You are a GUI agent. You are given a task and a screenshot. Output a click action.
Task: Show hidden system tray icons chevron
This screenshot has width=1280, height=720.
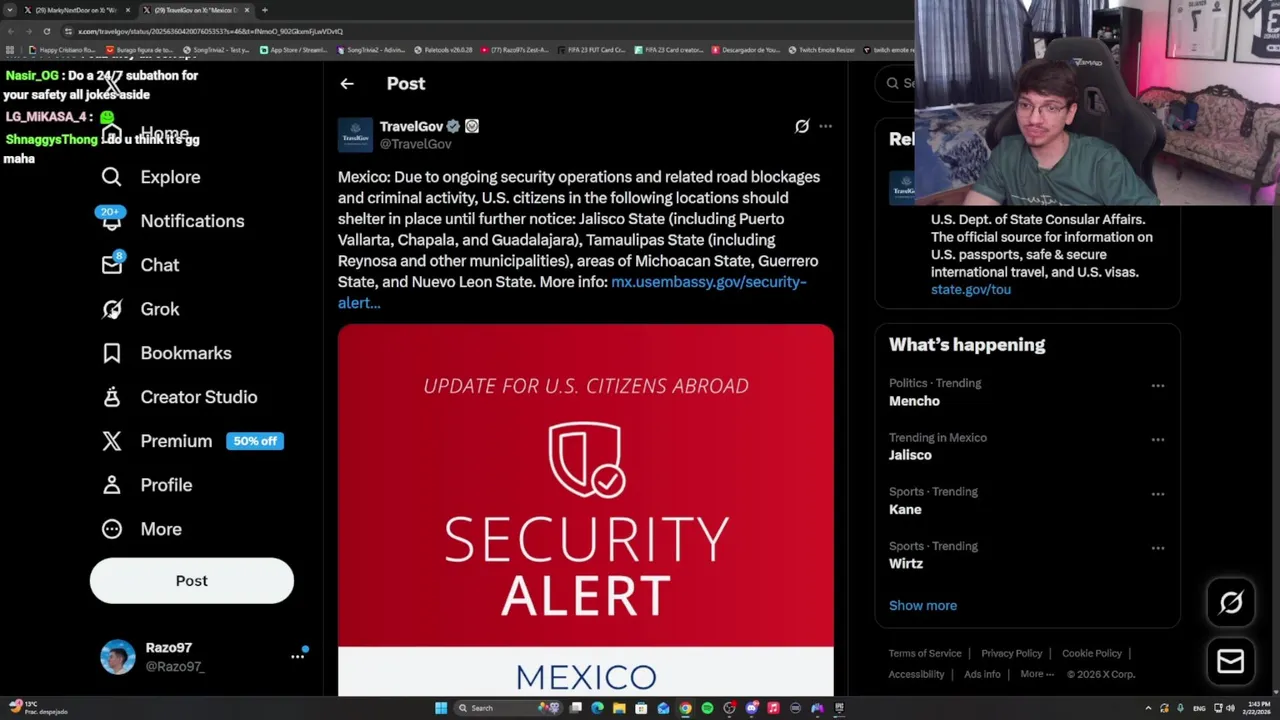(x=1148, y=708)
